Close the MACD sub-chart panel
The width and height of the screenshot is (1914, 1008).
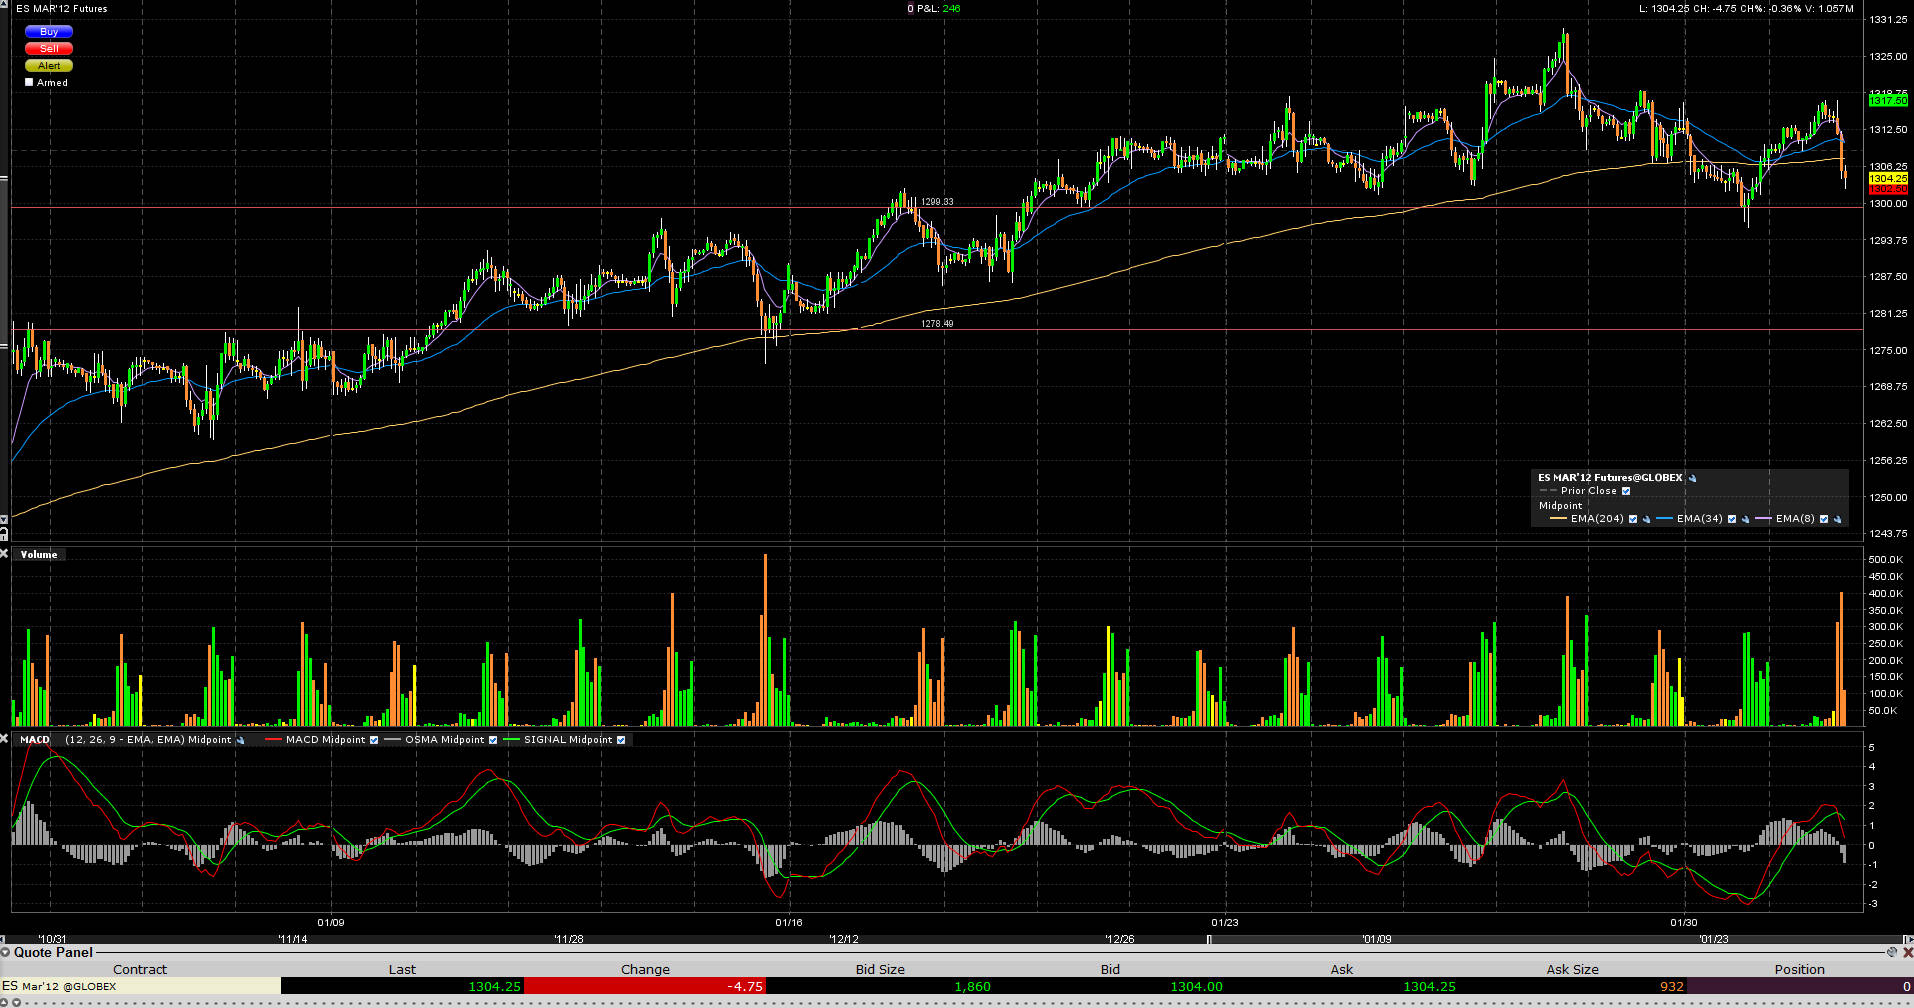click(4, 739)
